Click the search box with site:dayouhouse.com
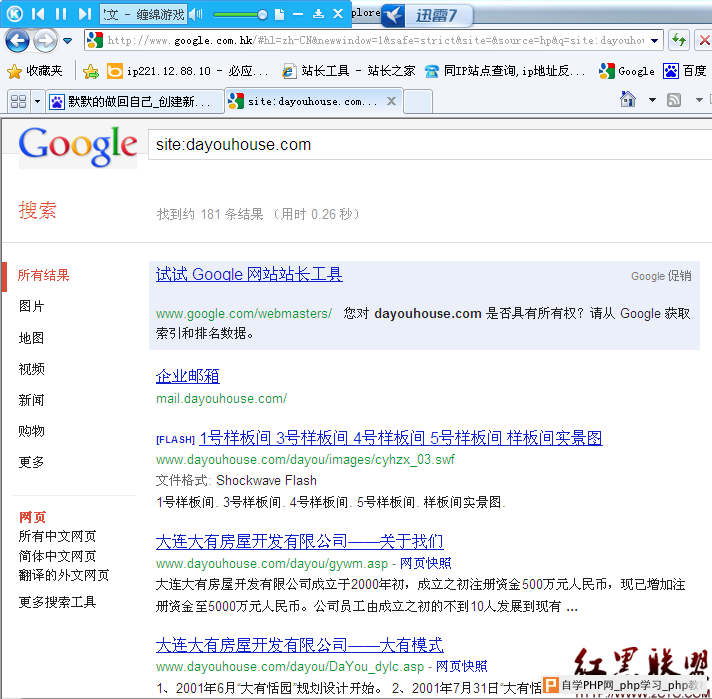Image resolution: width=712 pixels, height=699 pixels. pos(430,145)
